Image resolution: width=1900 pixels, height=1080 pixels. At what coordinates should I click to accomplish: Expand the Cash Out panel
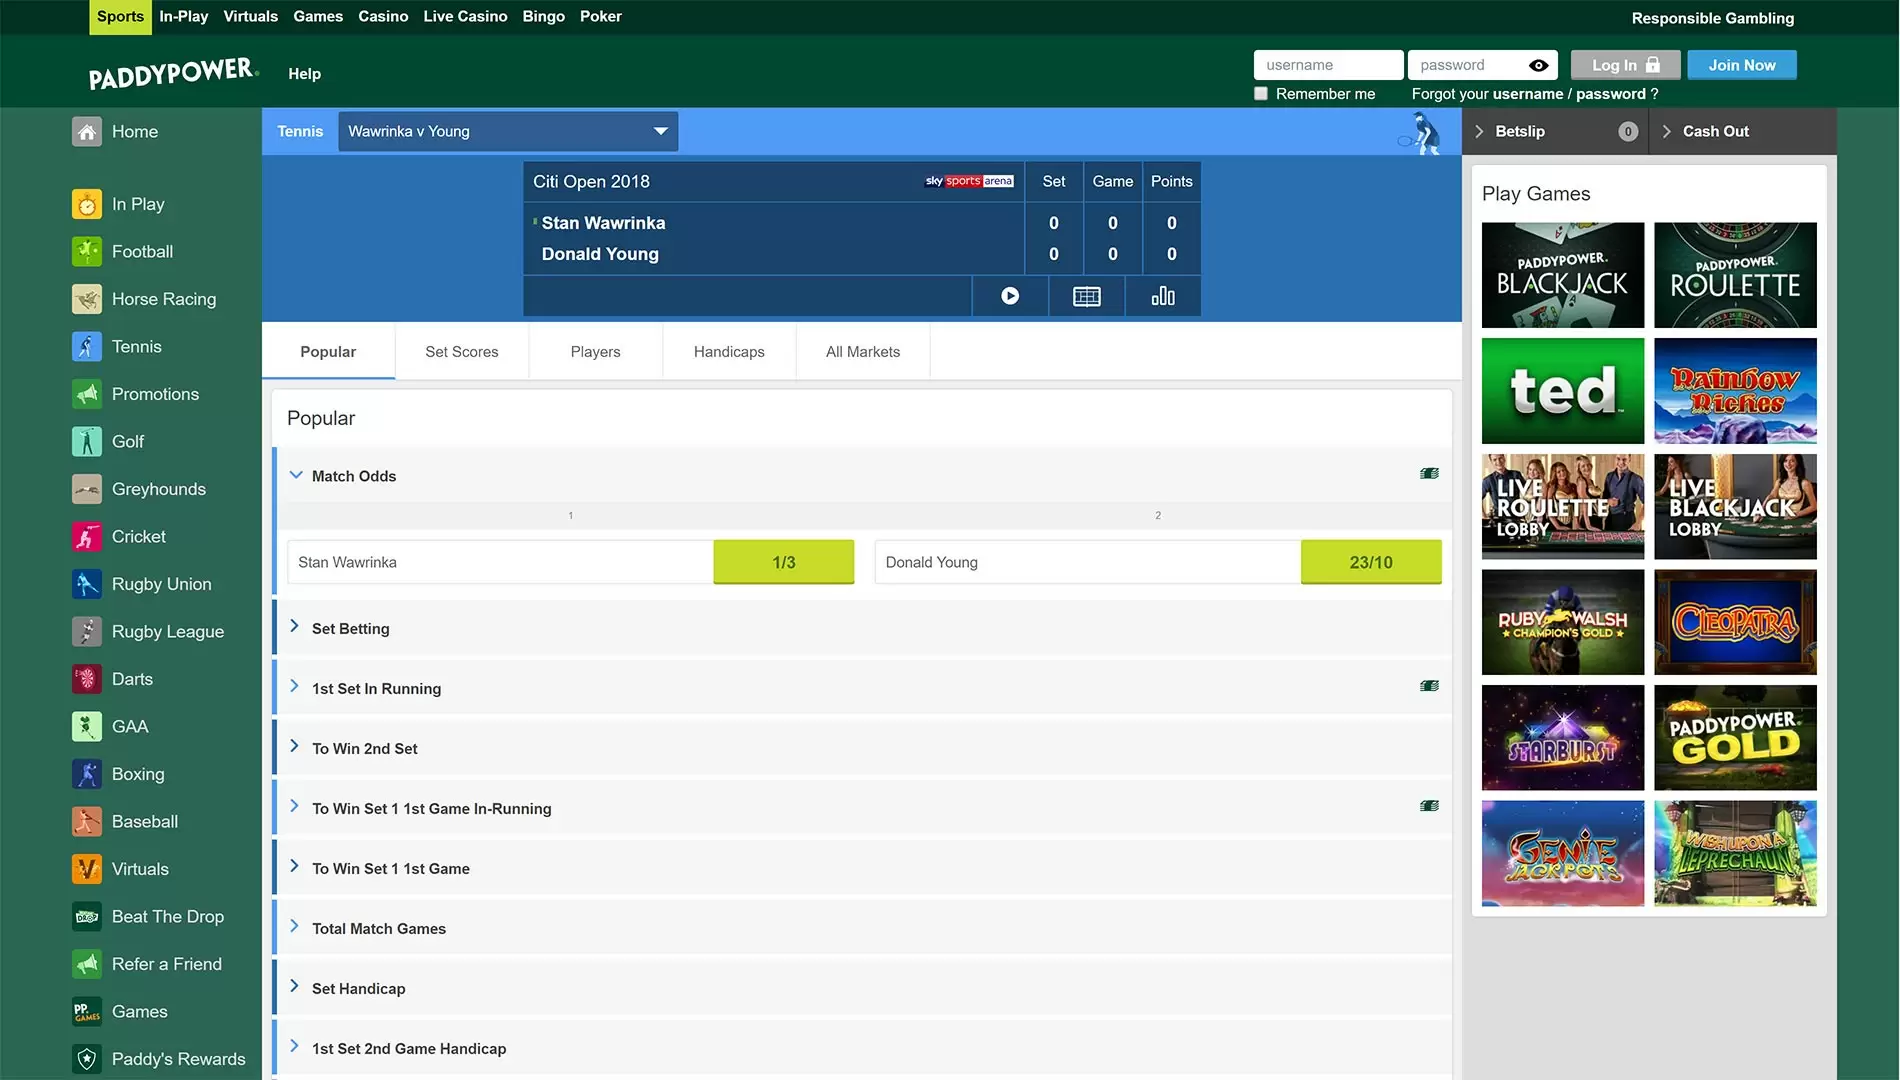1743,132
